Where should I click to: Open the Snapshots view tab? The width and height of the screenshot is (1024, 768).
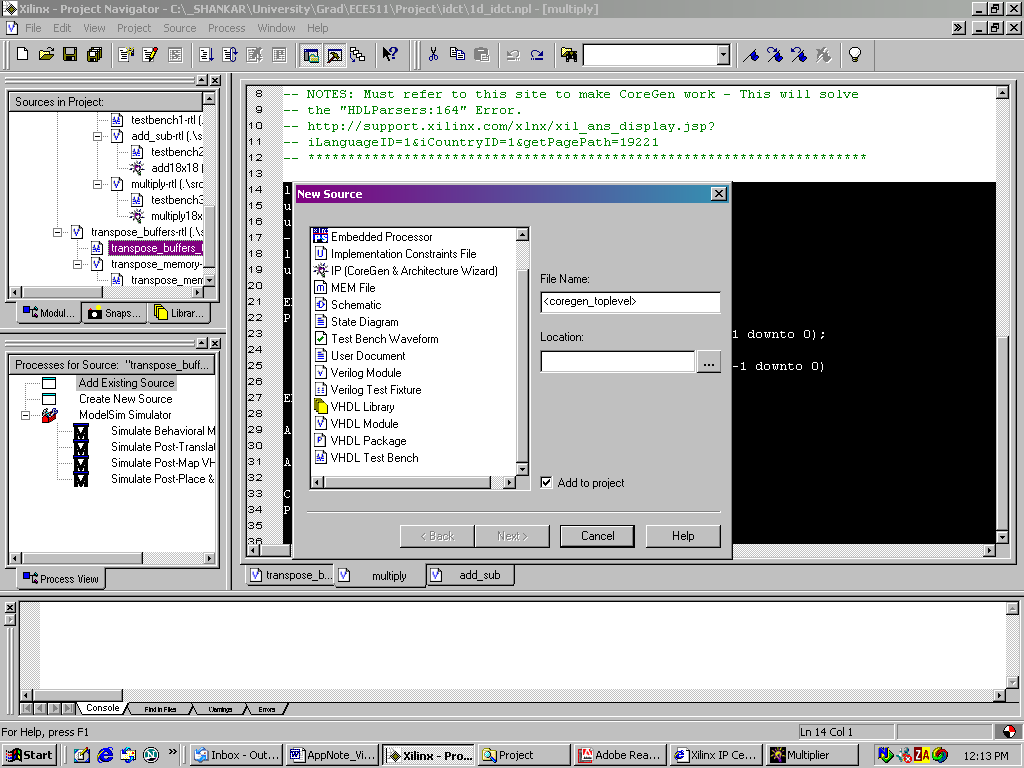click(x=111, y=313)
